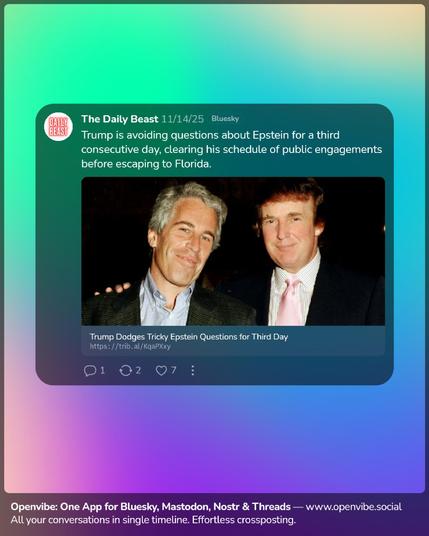The width and height of the screenshot is (429, 536).
Task: Click the reply count number 1
Action: click(102, 370)
